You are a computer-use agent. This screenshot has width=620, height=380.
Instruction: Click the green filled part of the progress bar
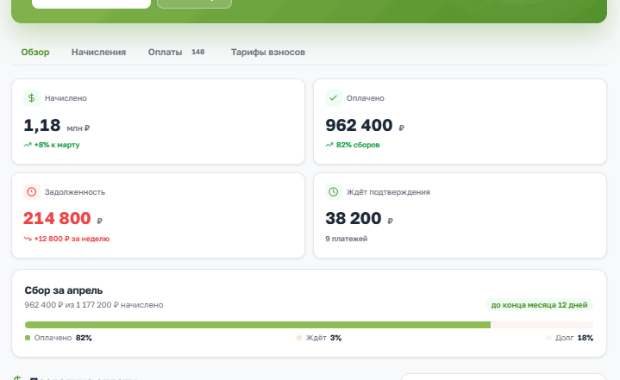[258, 325]
